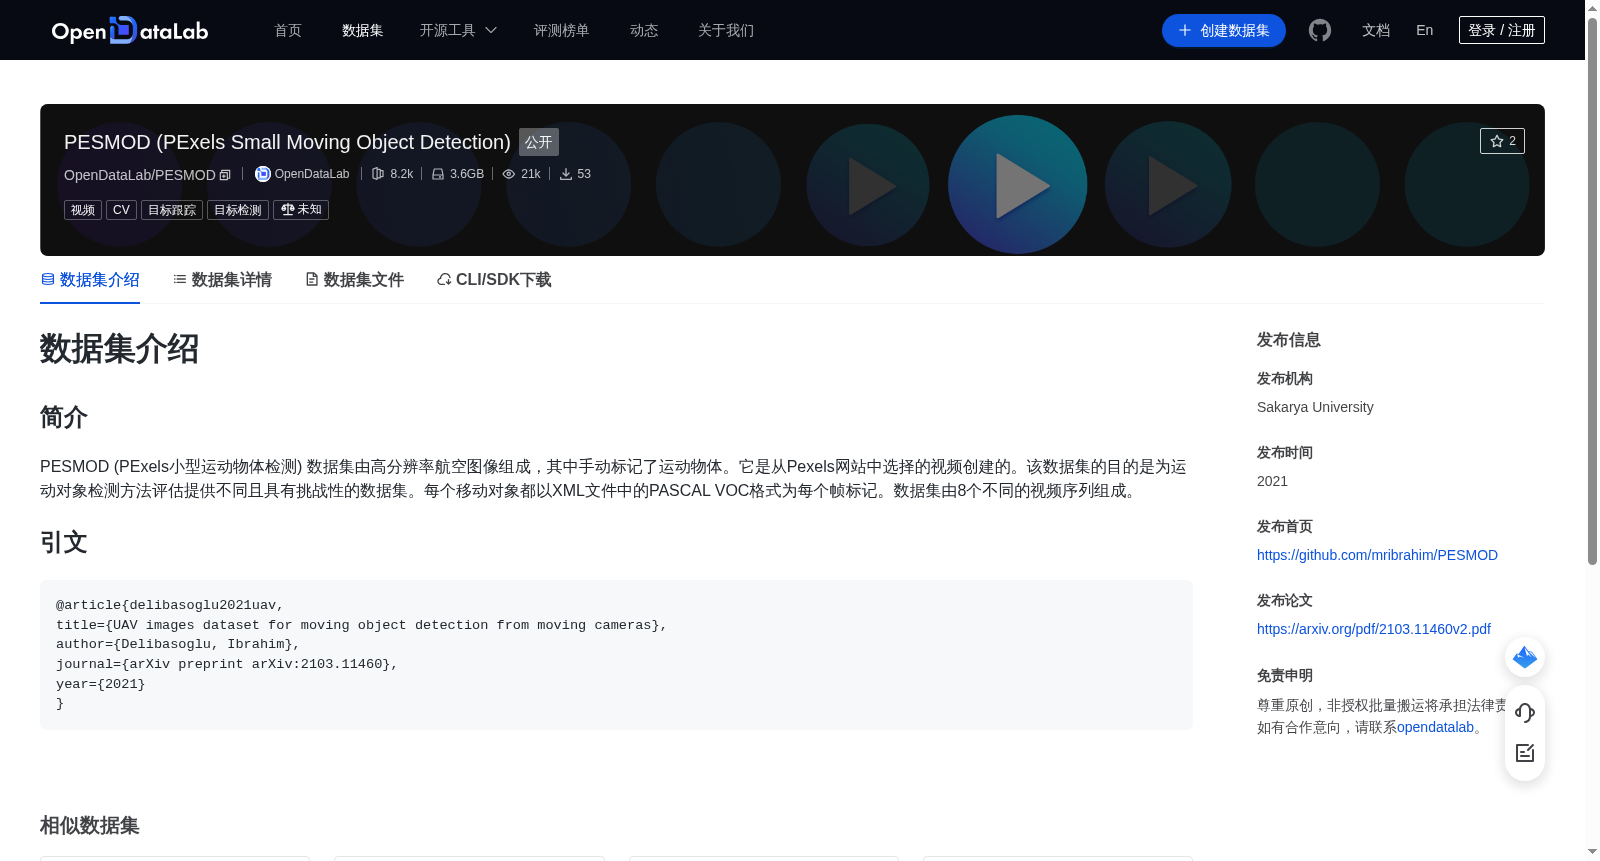1600x861 pixels.
Task: Open 关于我们 navigation item
Action: (x=726, y=31)
